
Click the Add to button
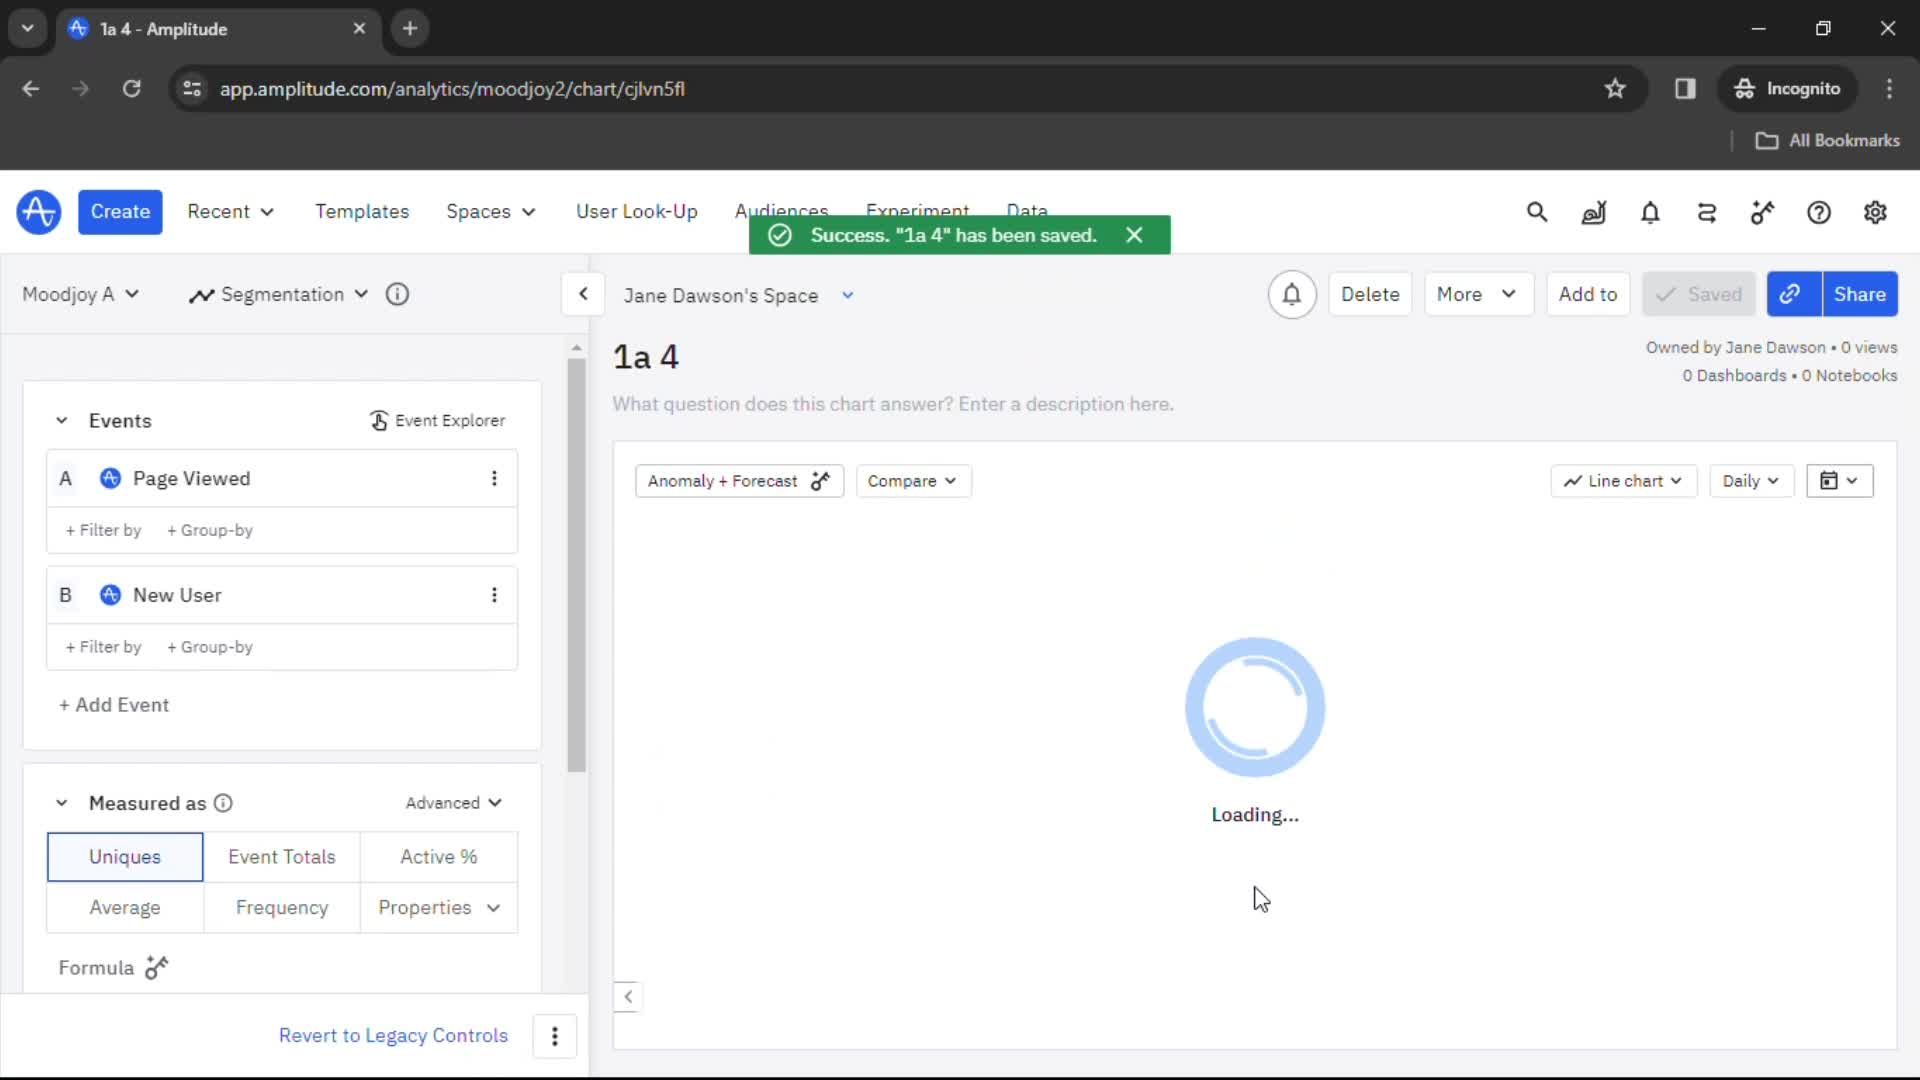pos(1589,294)
